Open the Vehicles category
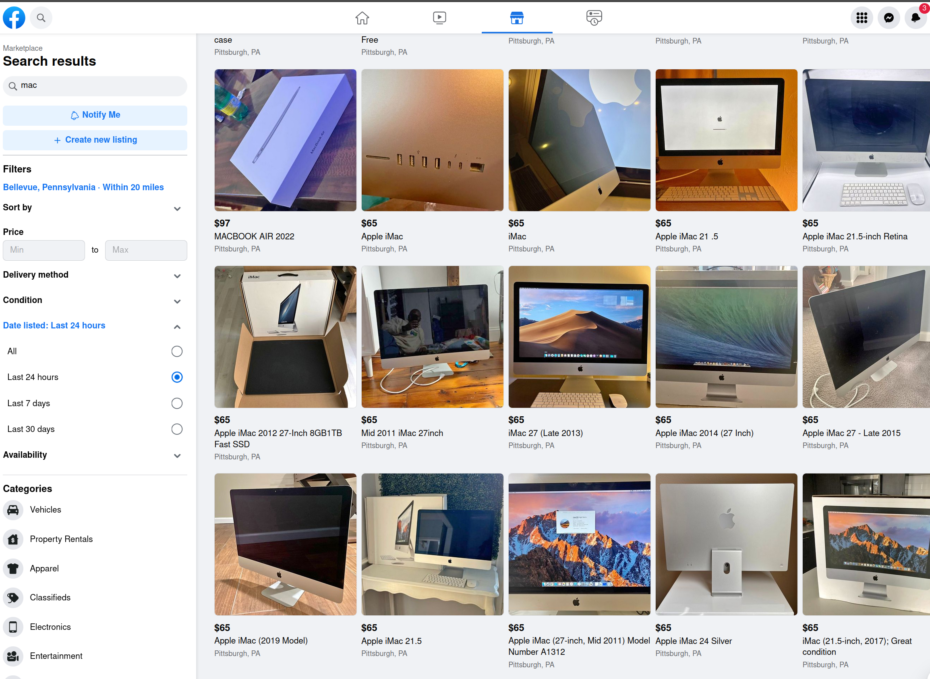930x679 pixels. tap(45, 510)
